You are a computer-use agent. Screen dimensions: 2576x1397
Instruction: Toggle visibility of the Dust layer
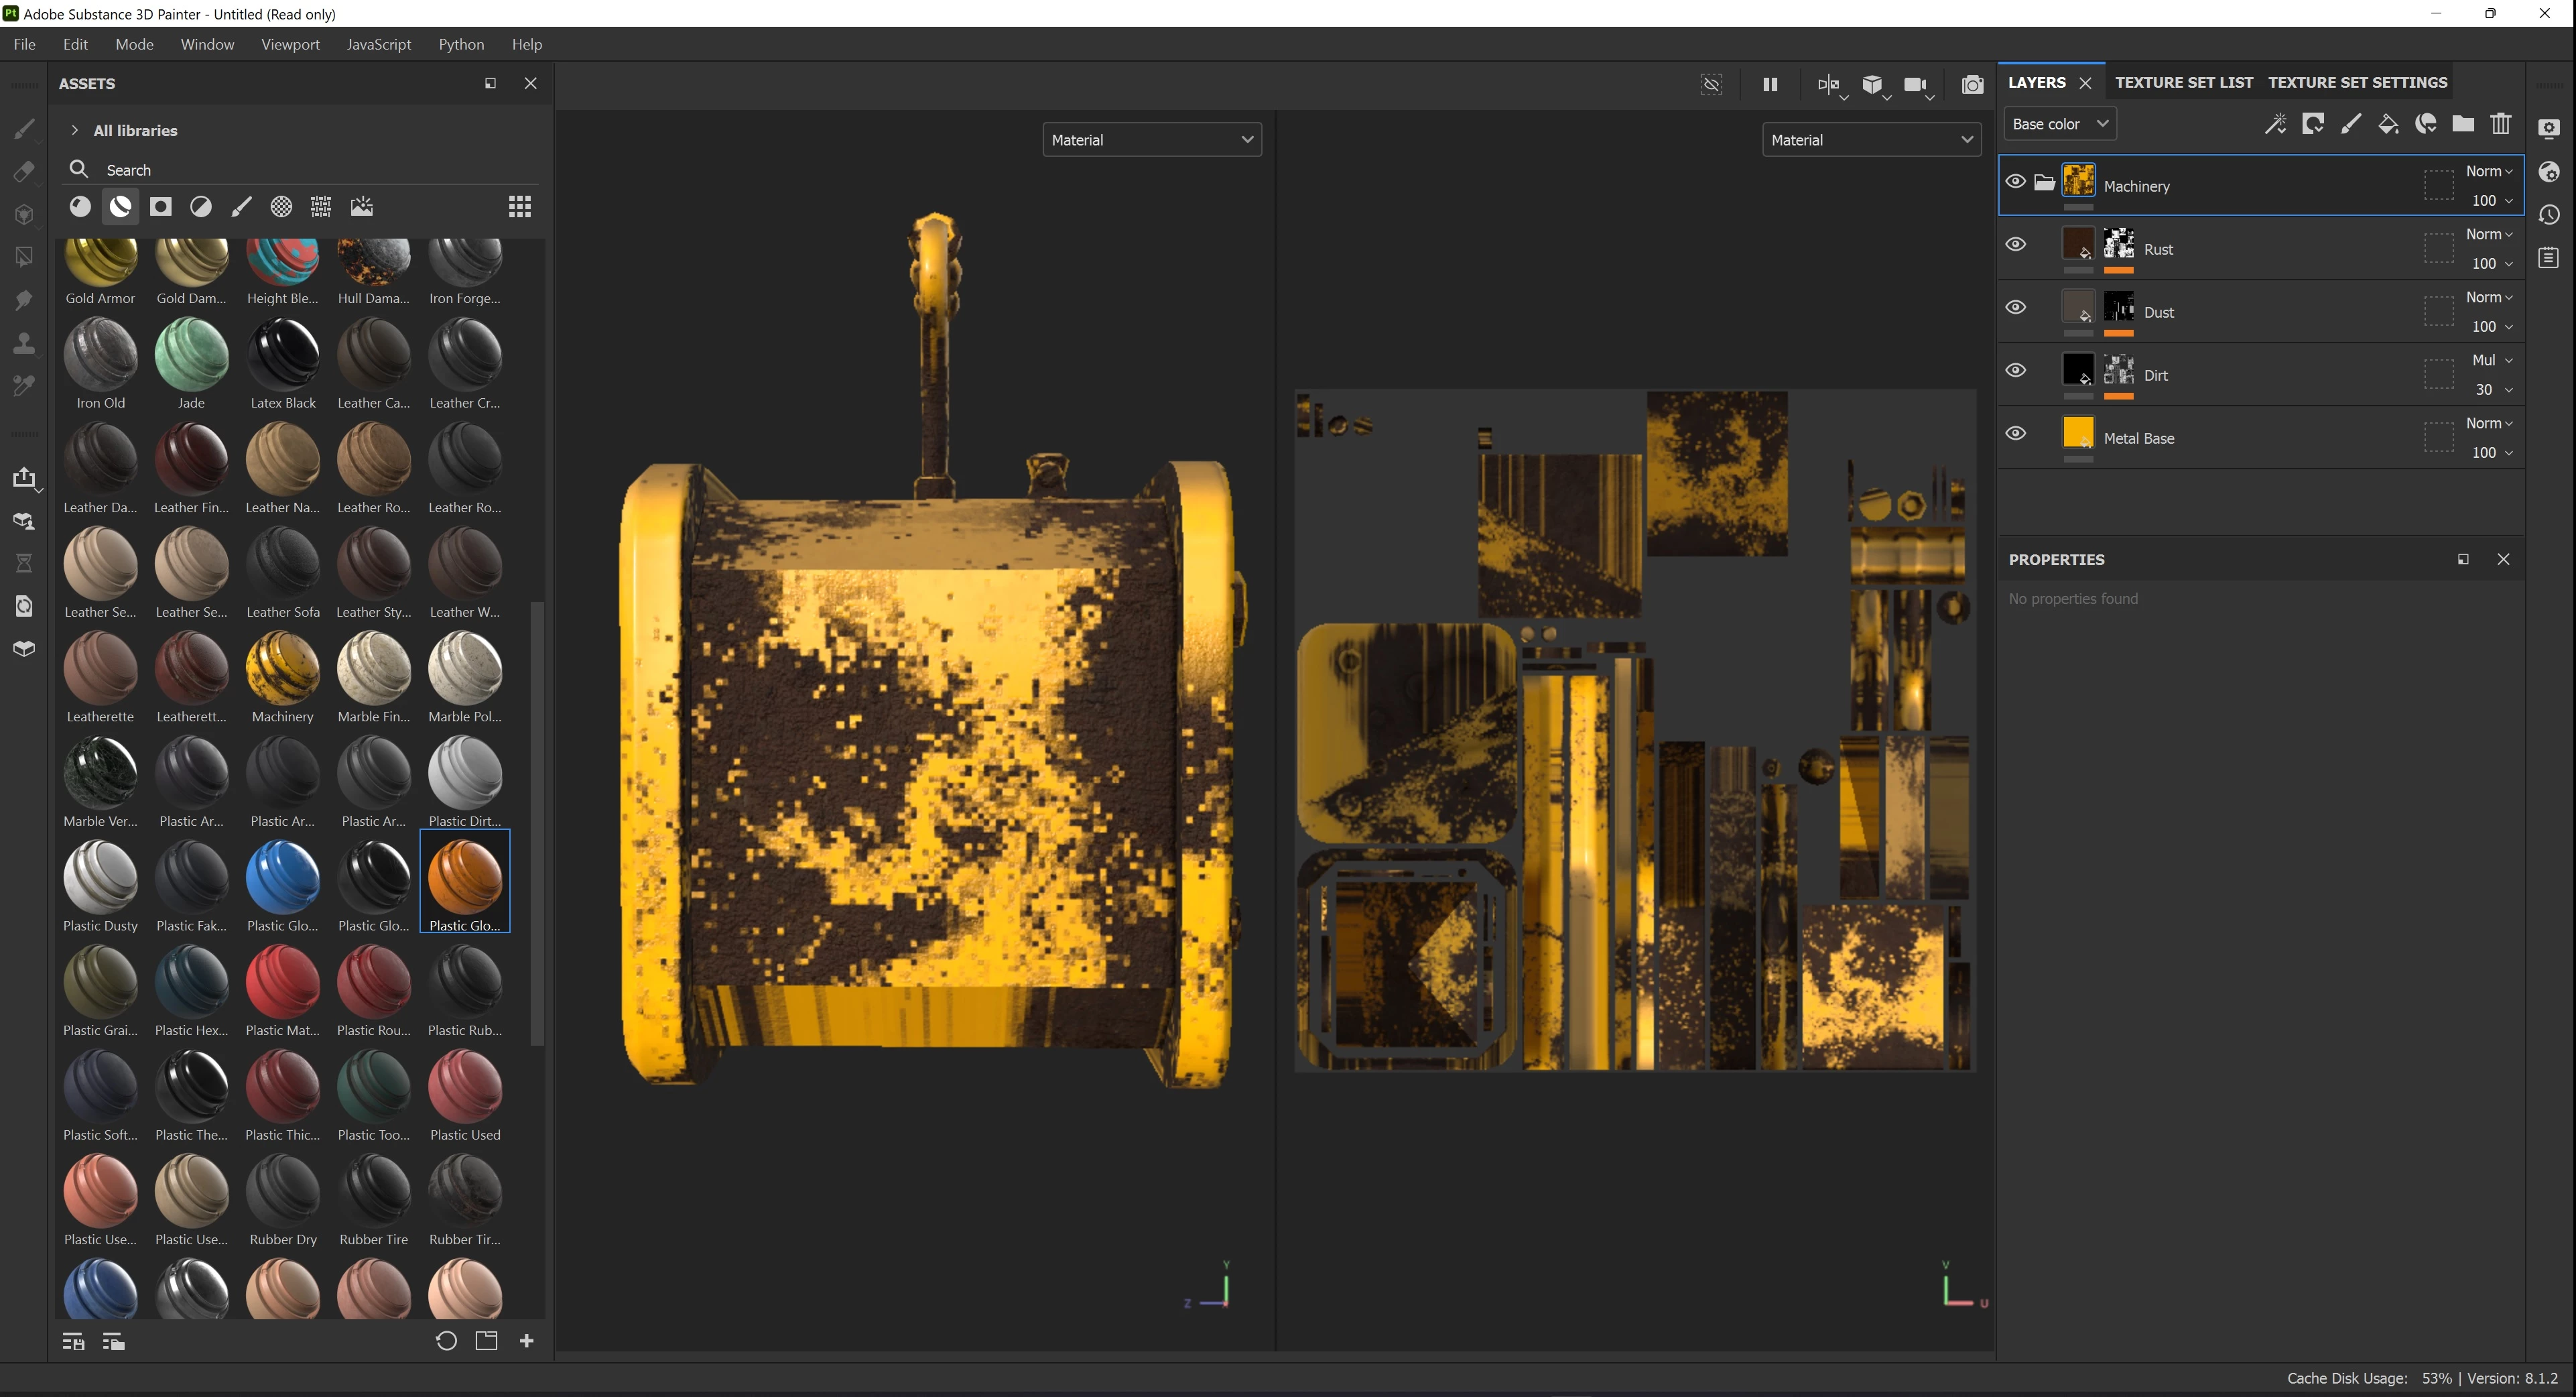point(2016,308)
